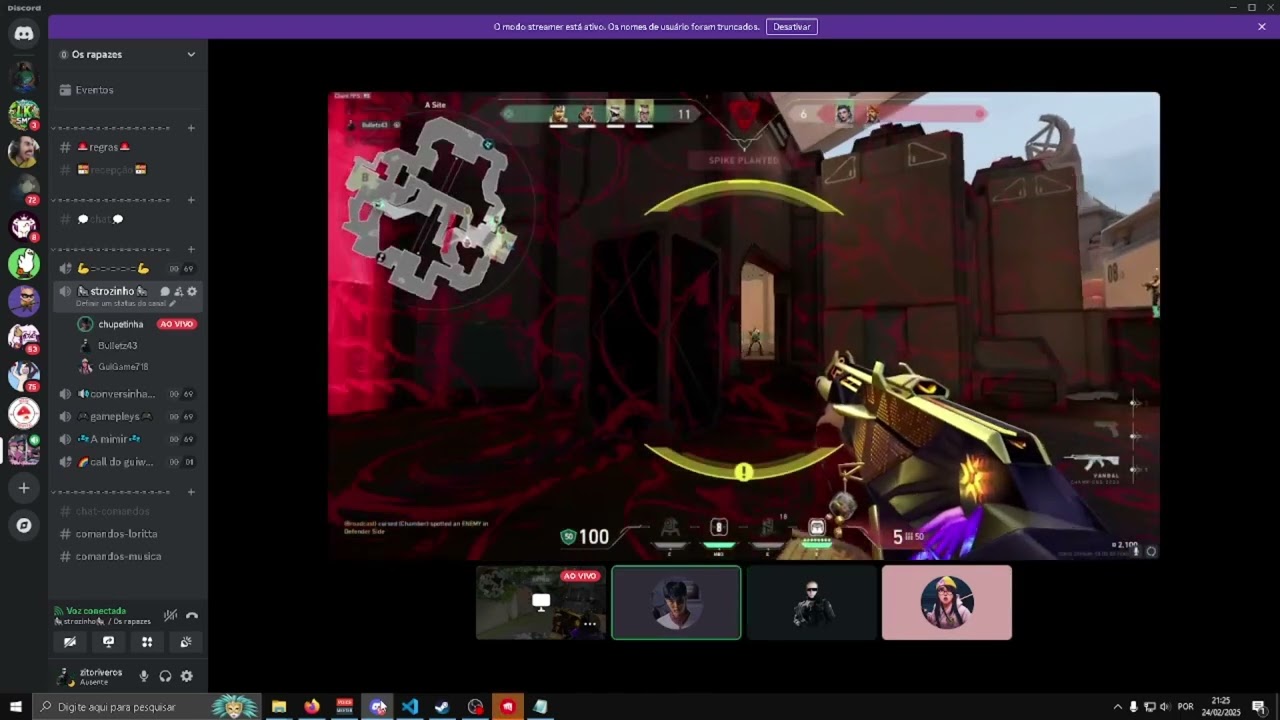Click the Windows taskbar search box

146,707
